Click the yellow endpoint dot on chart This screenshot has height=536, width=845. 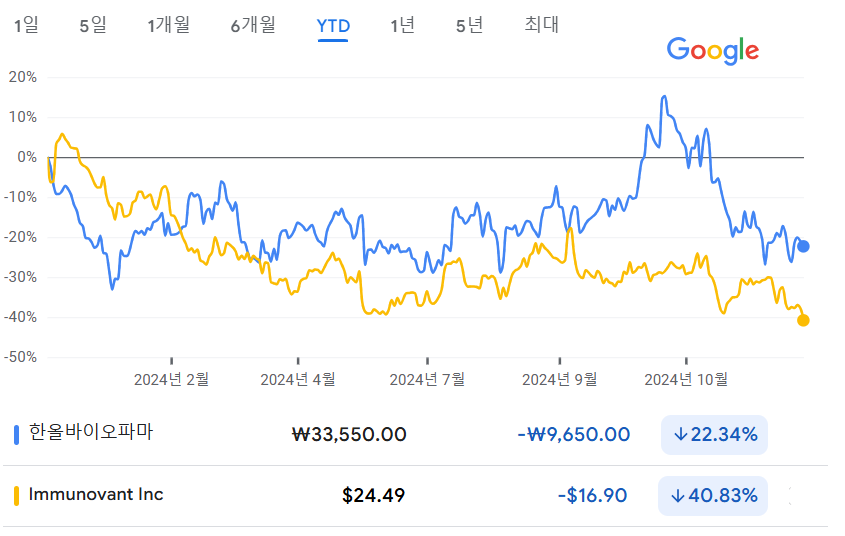pyautogui.click(x=803, y=321)
